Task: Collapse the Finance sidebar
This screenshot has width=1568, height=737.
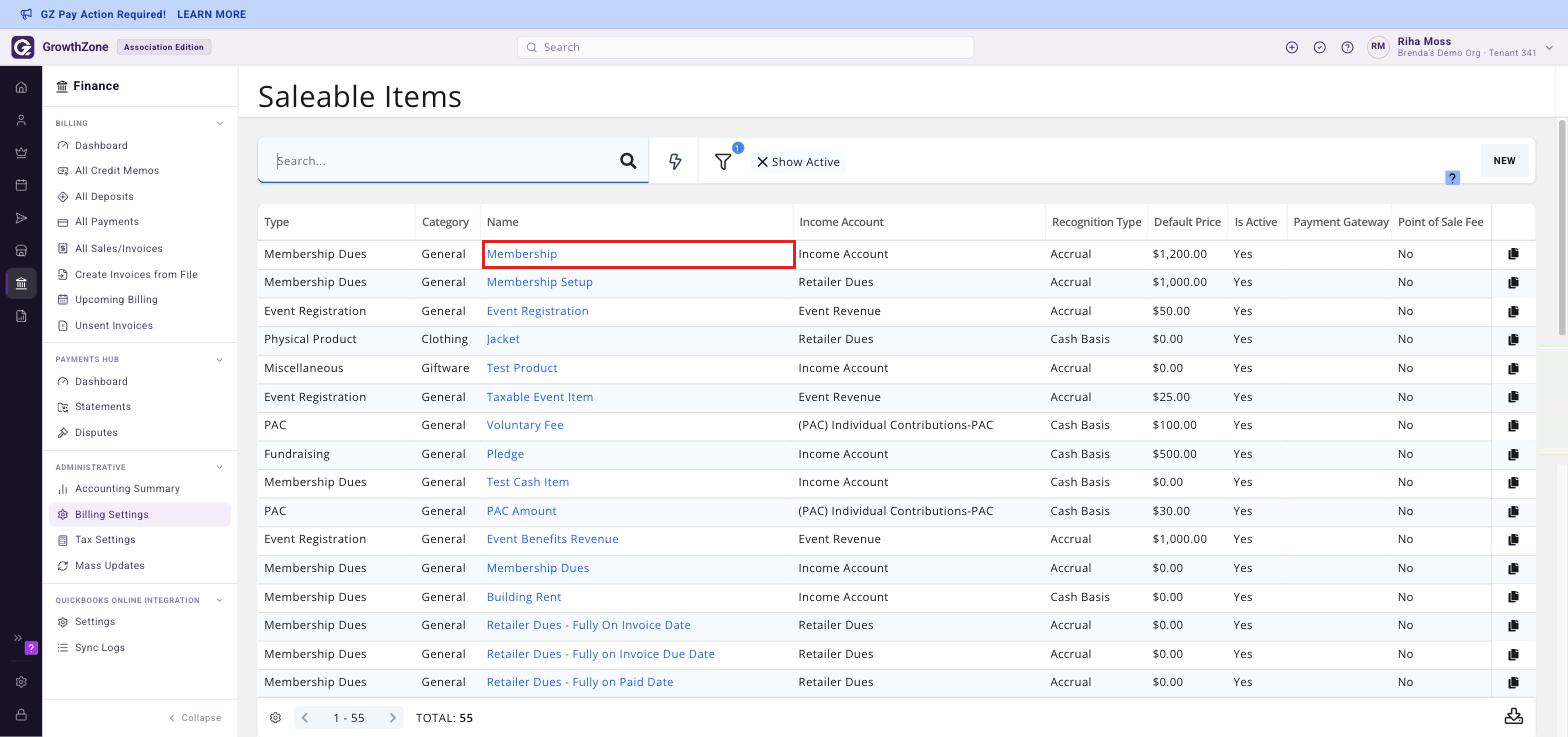Action: pos(195,718)
